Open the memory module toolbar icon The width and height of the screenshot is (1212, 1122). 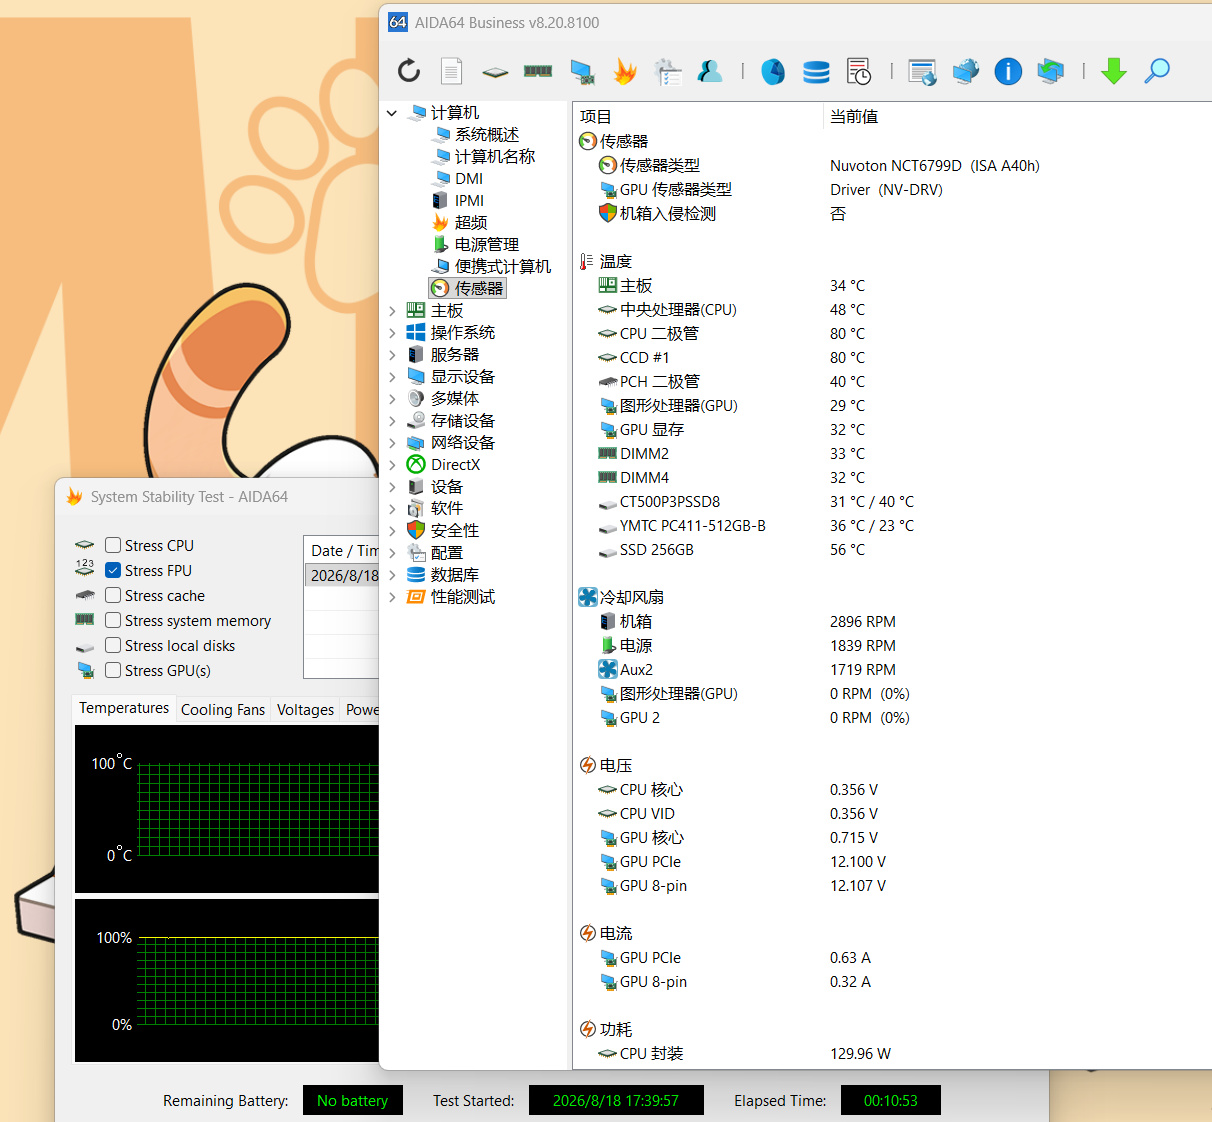coord(538,71)
